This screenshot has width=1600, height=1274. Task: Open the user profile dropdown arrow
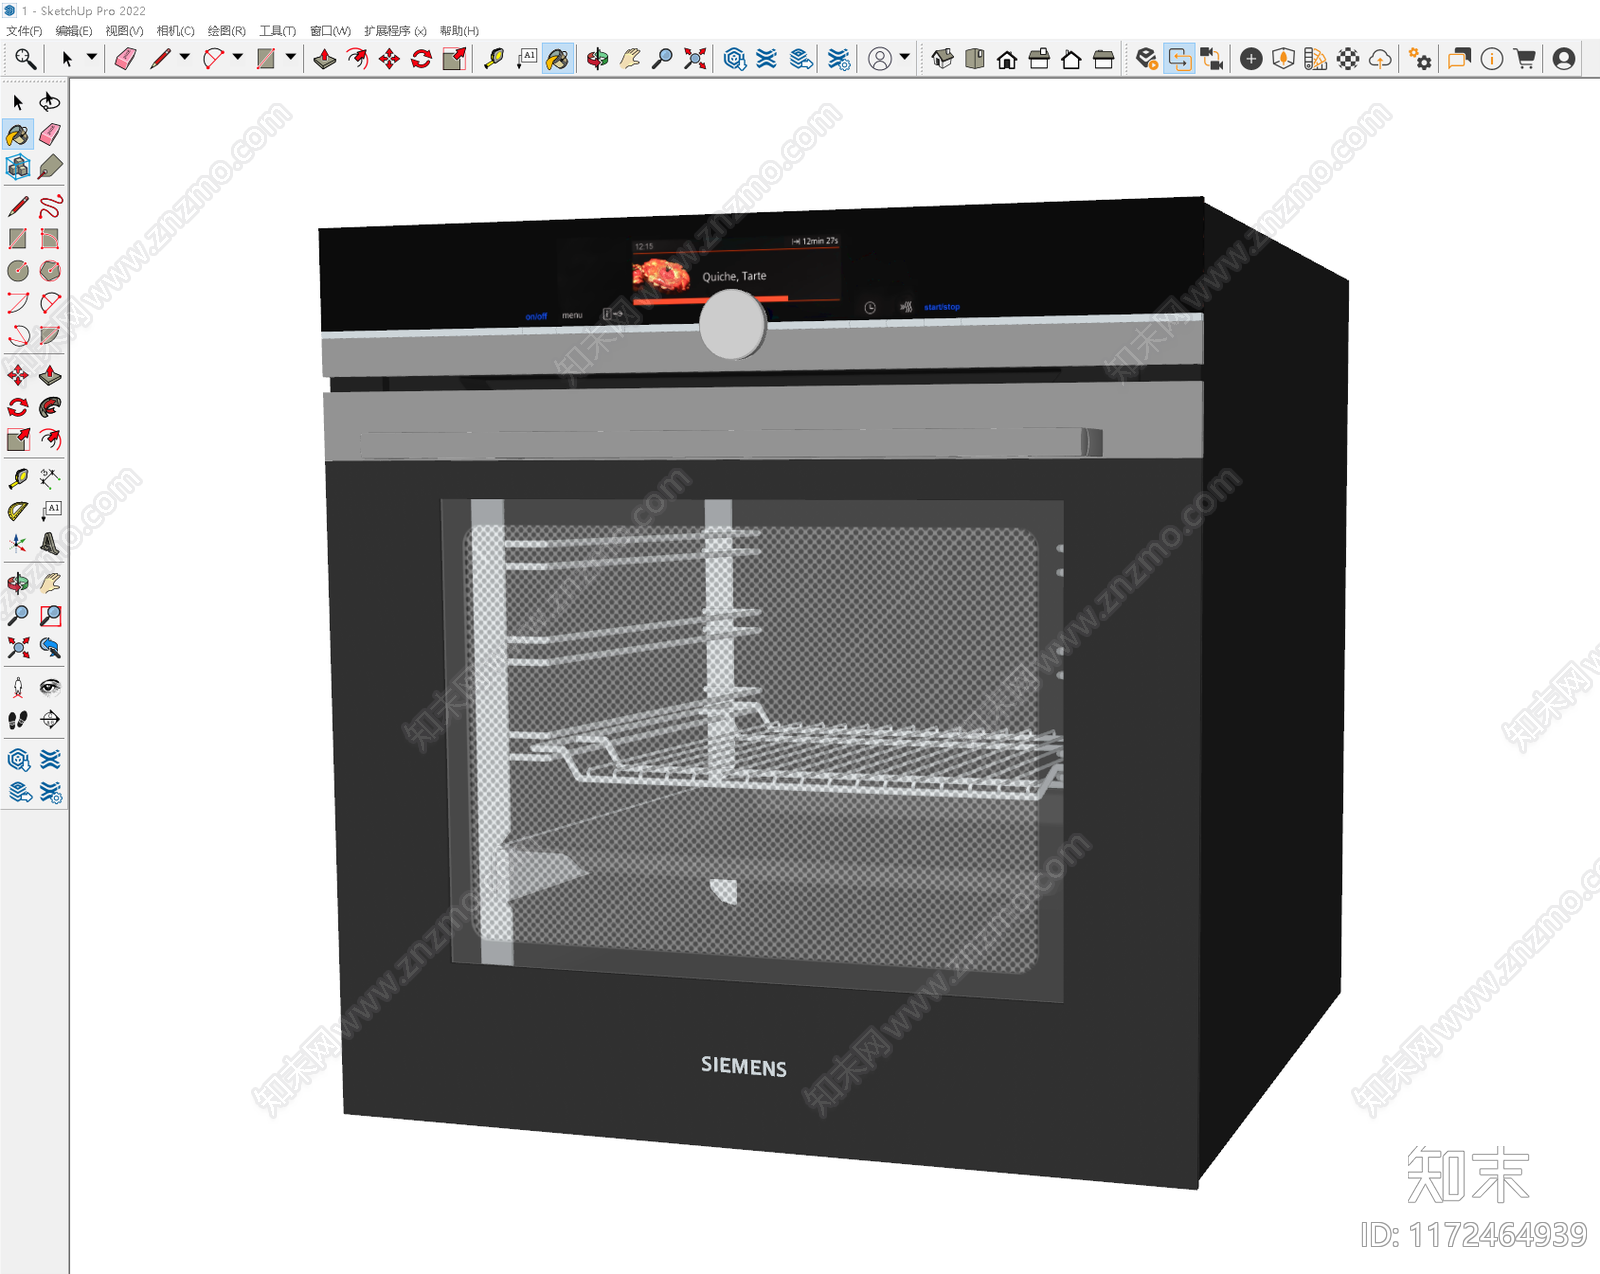point(905,57)
